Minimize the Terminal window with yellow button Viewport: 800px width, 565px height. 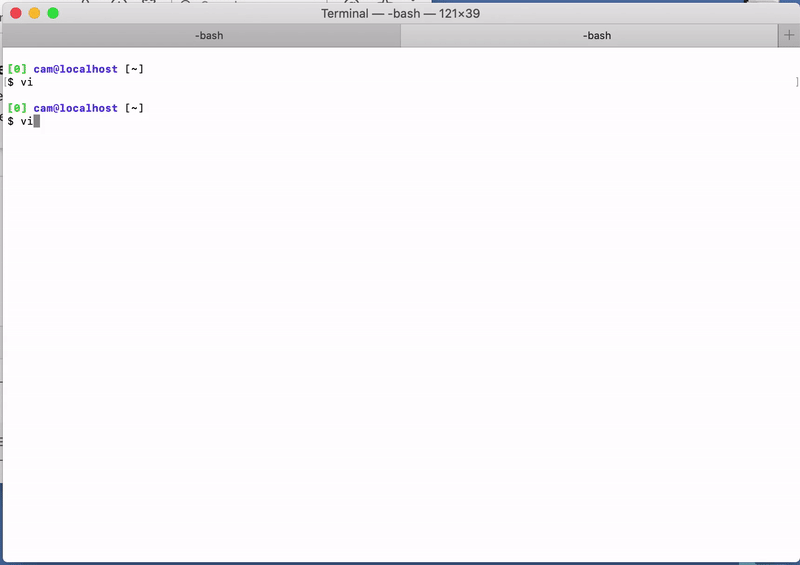pyautogui.click(x=34, y=13)
